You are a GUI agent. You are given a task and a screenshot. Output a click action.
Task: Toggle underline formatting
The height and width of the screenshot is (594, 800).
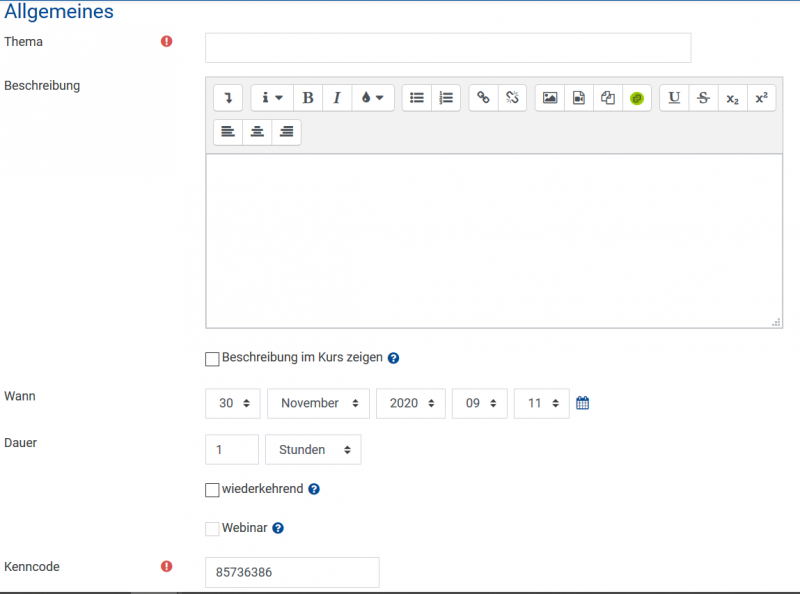(x=674, y=98)
